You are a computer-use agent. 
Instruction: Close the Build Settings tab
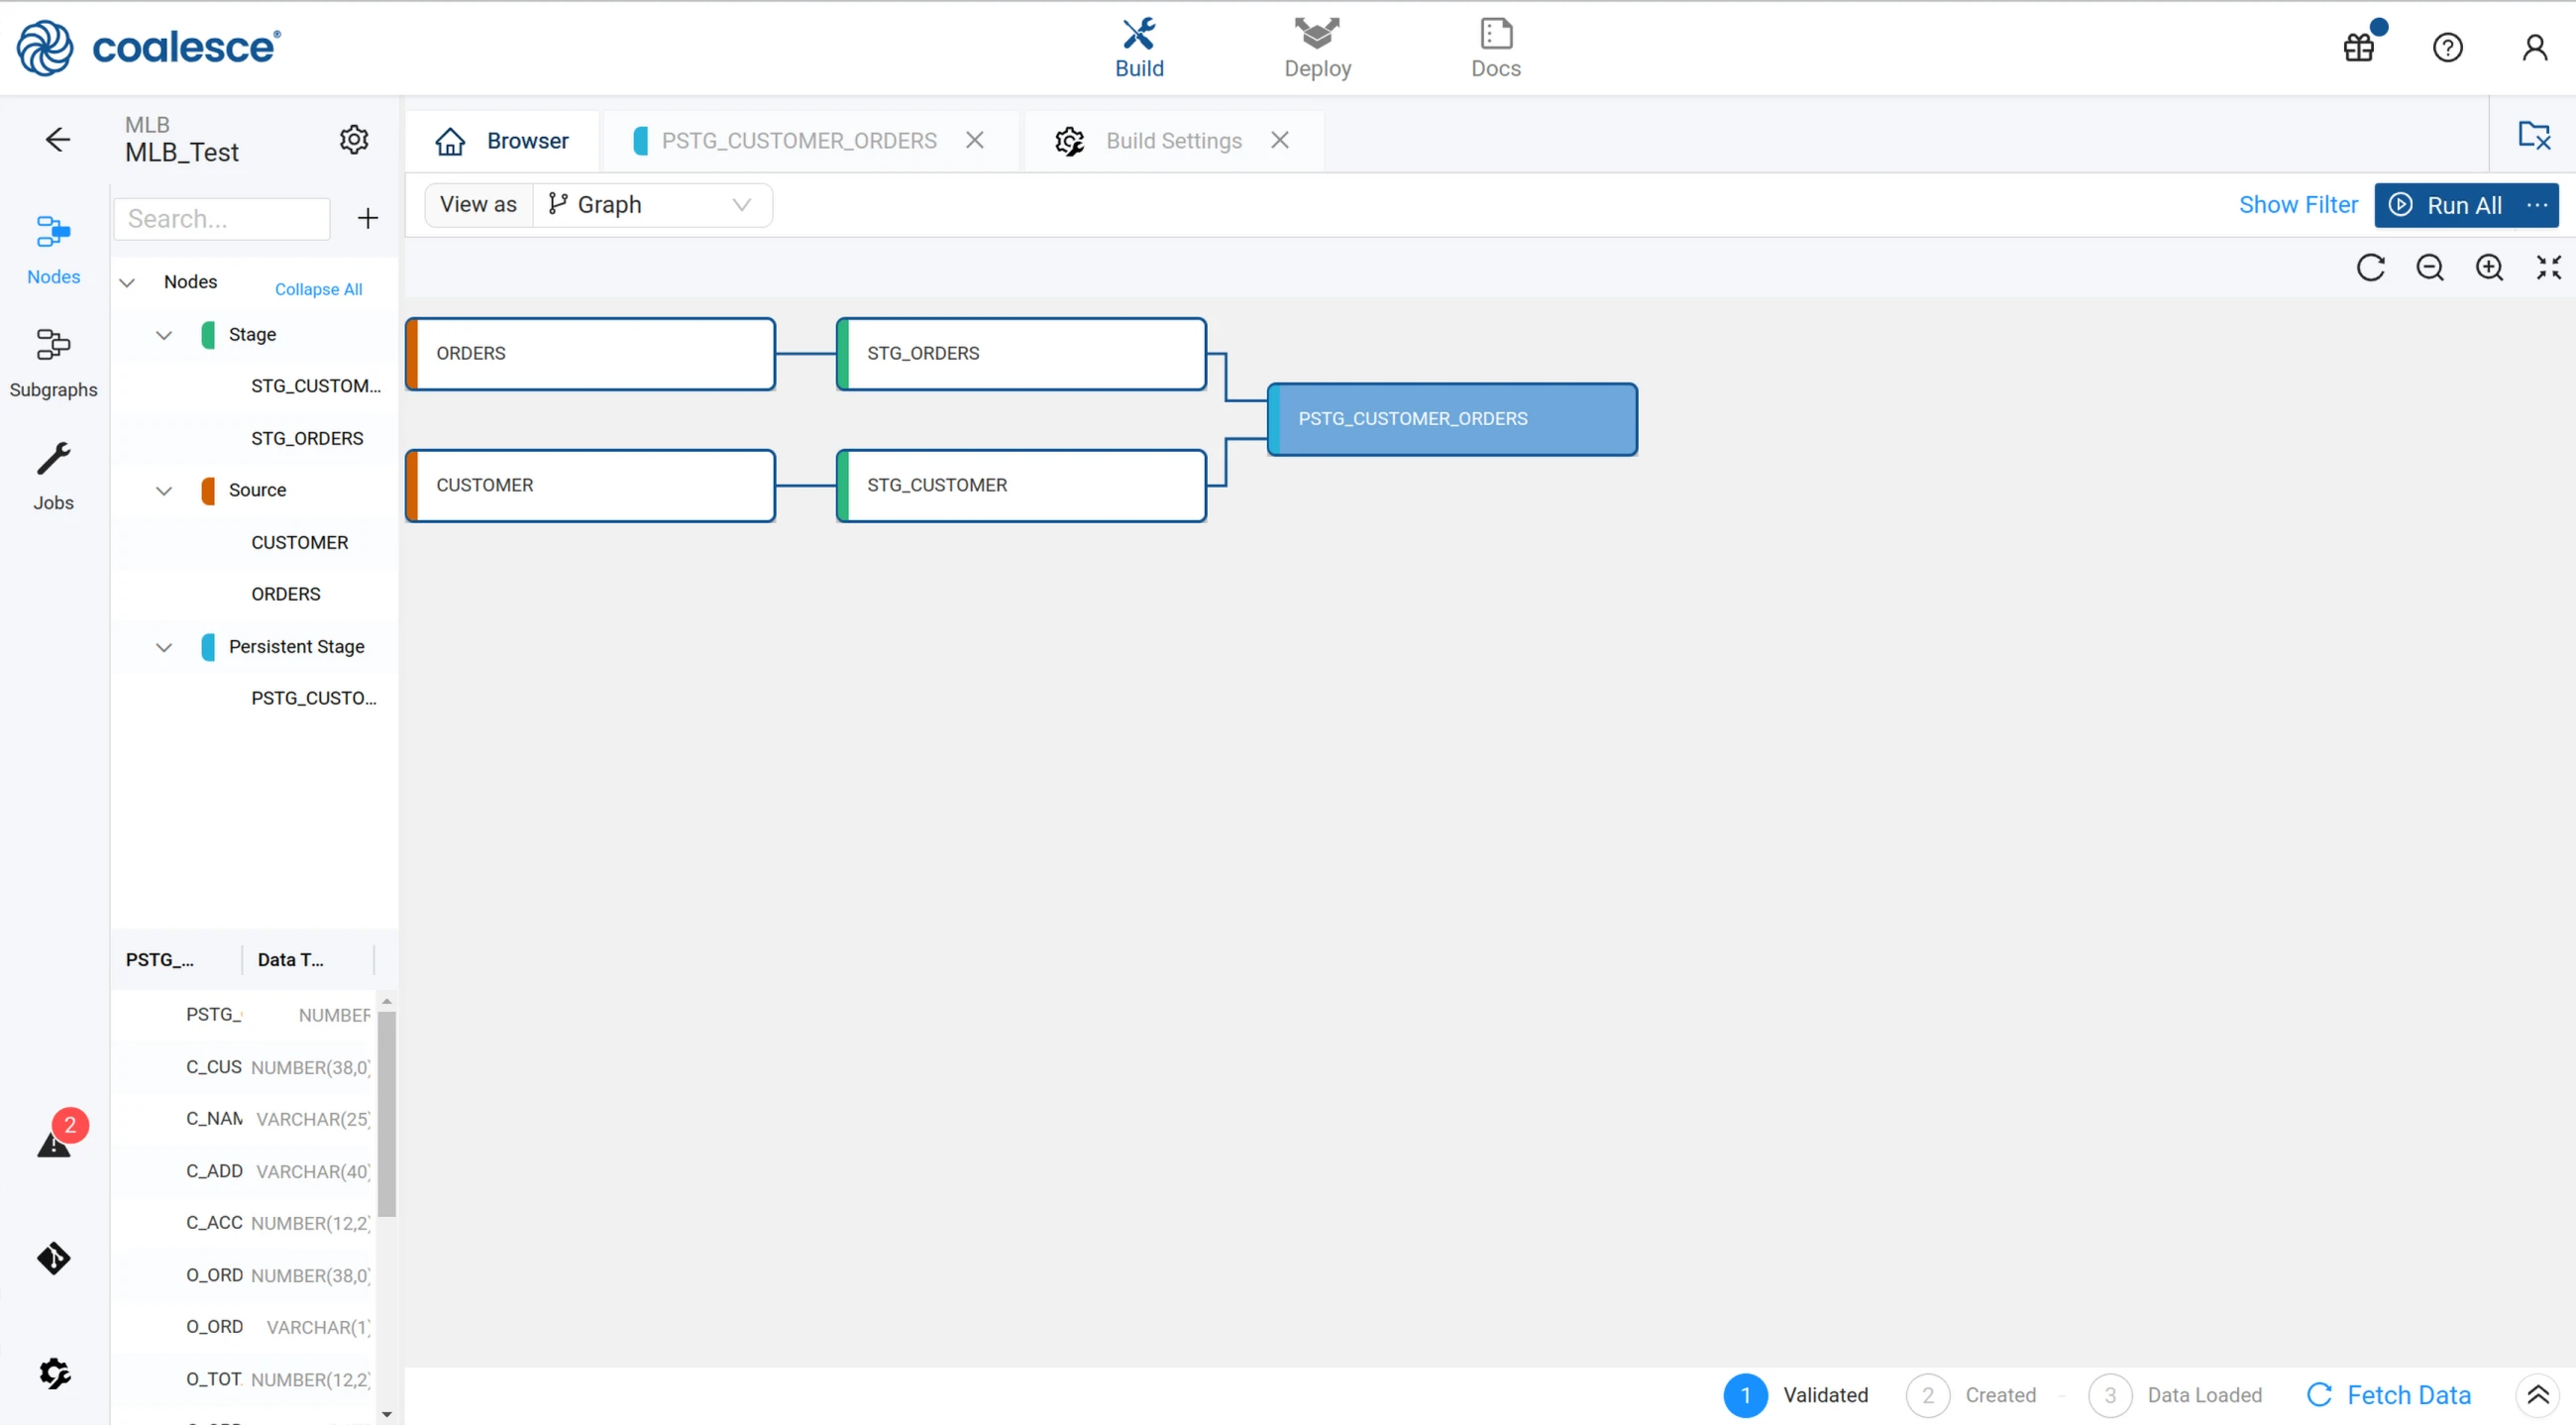tap(1279, 140)
